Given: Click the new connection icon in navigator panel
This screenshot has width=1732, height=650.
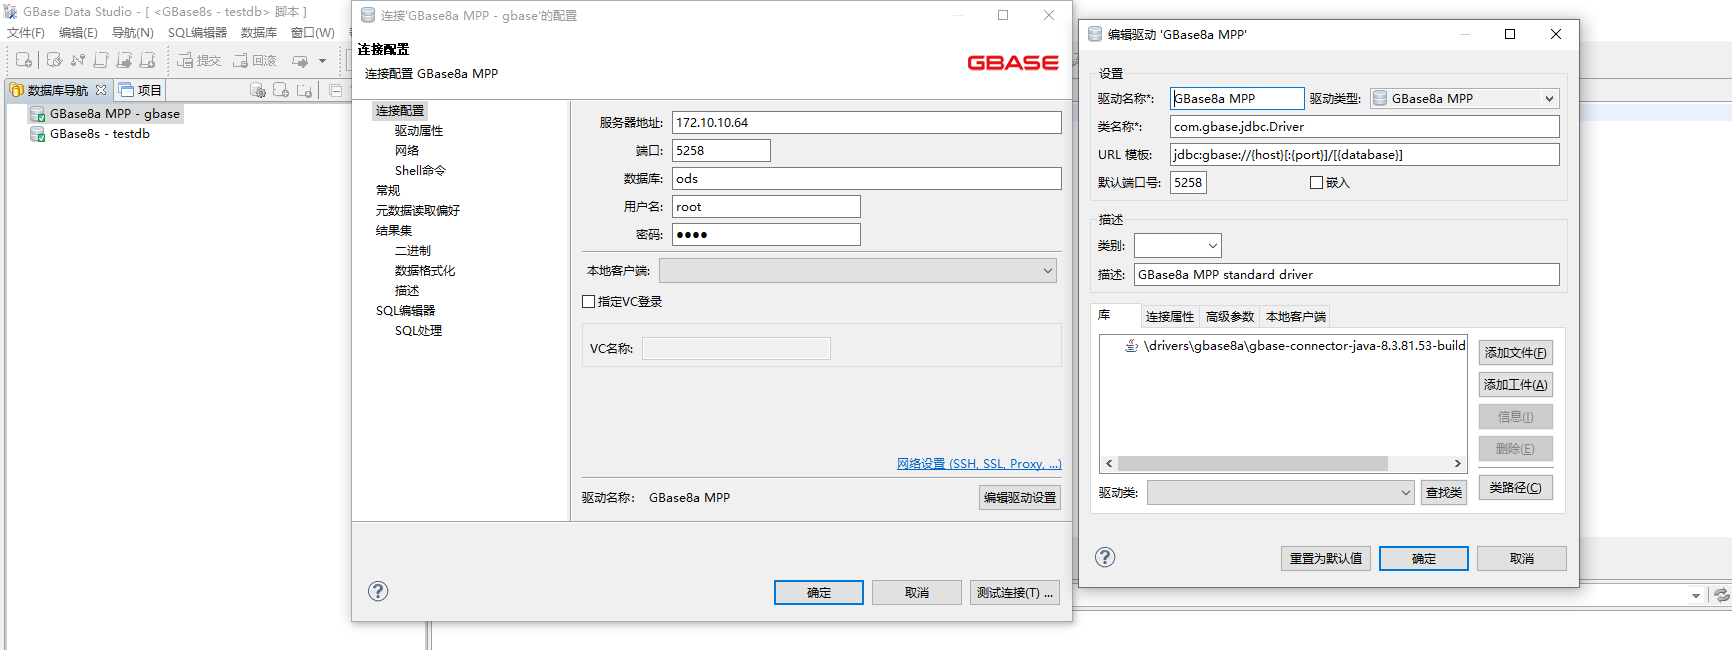Looking at the screenshot, I should 281,90.
